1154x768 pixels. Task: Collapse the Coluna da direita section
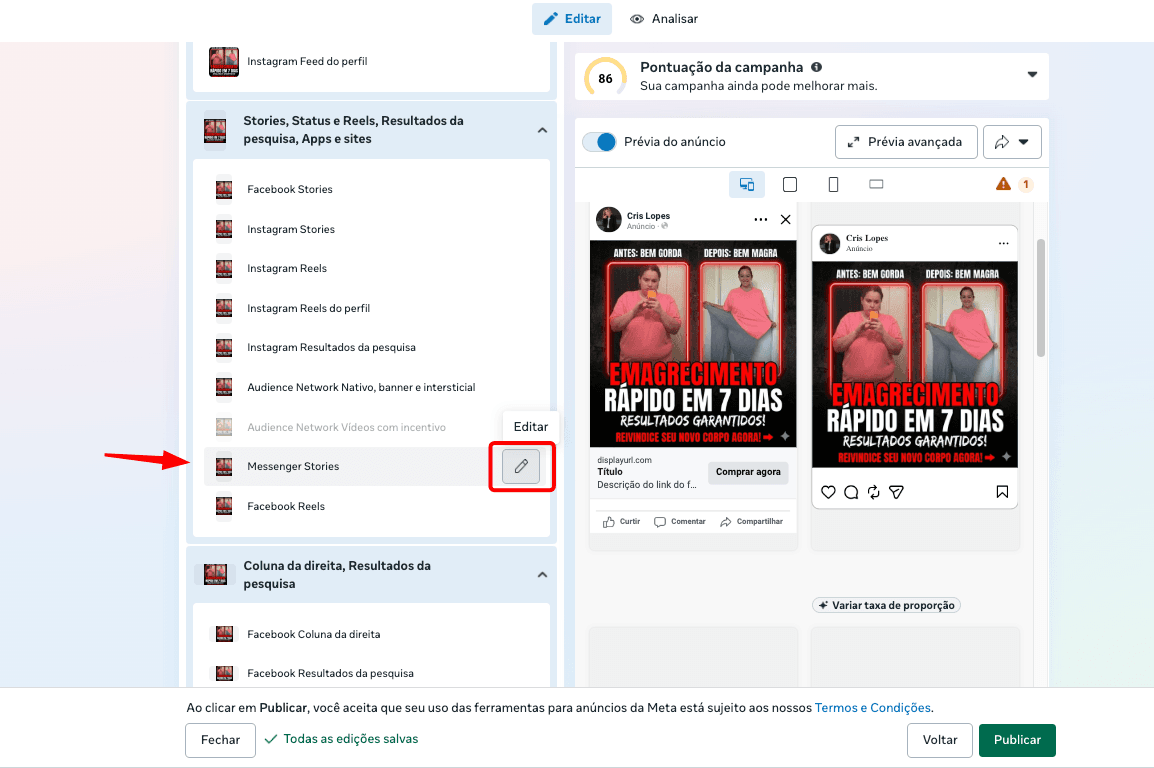[x=542, y=575]
